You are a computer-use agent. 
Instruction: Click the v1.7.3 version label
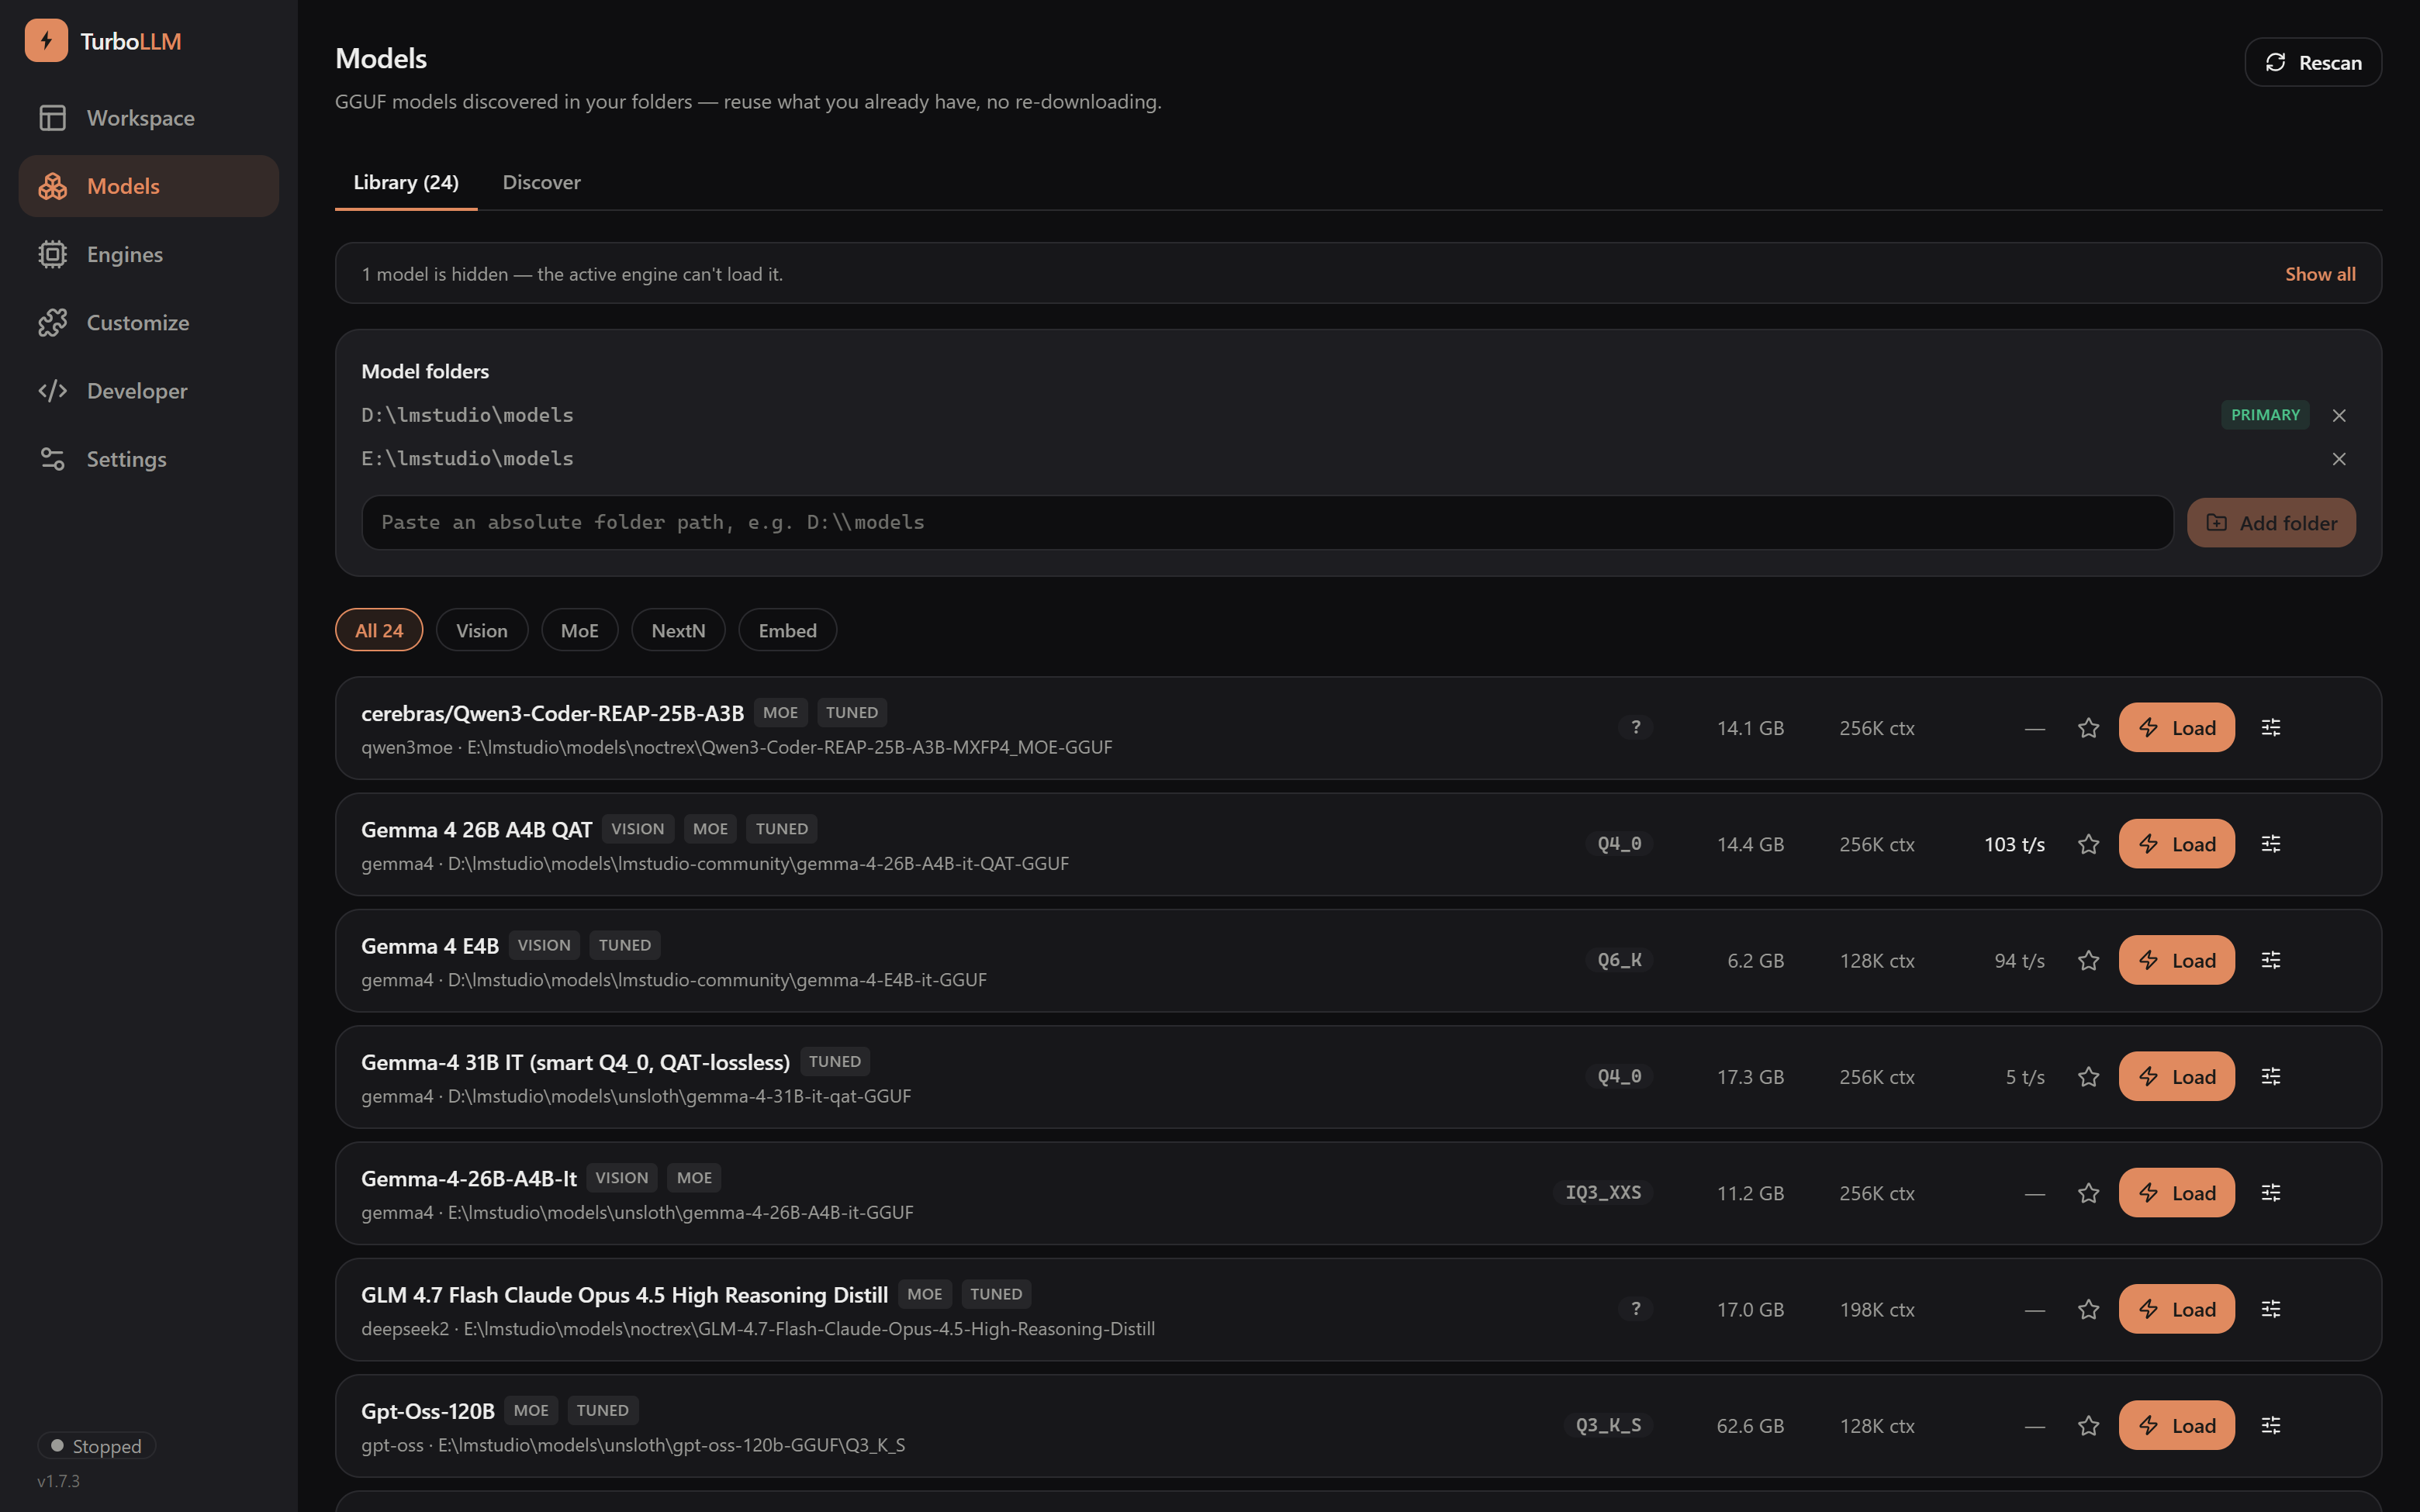58,1481
